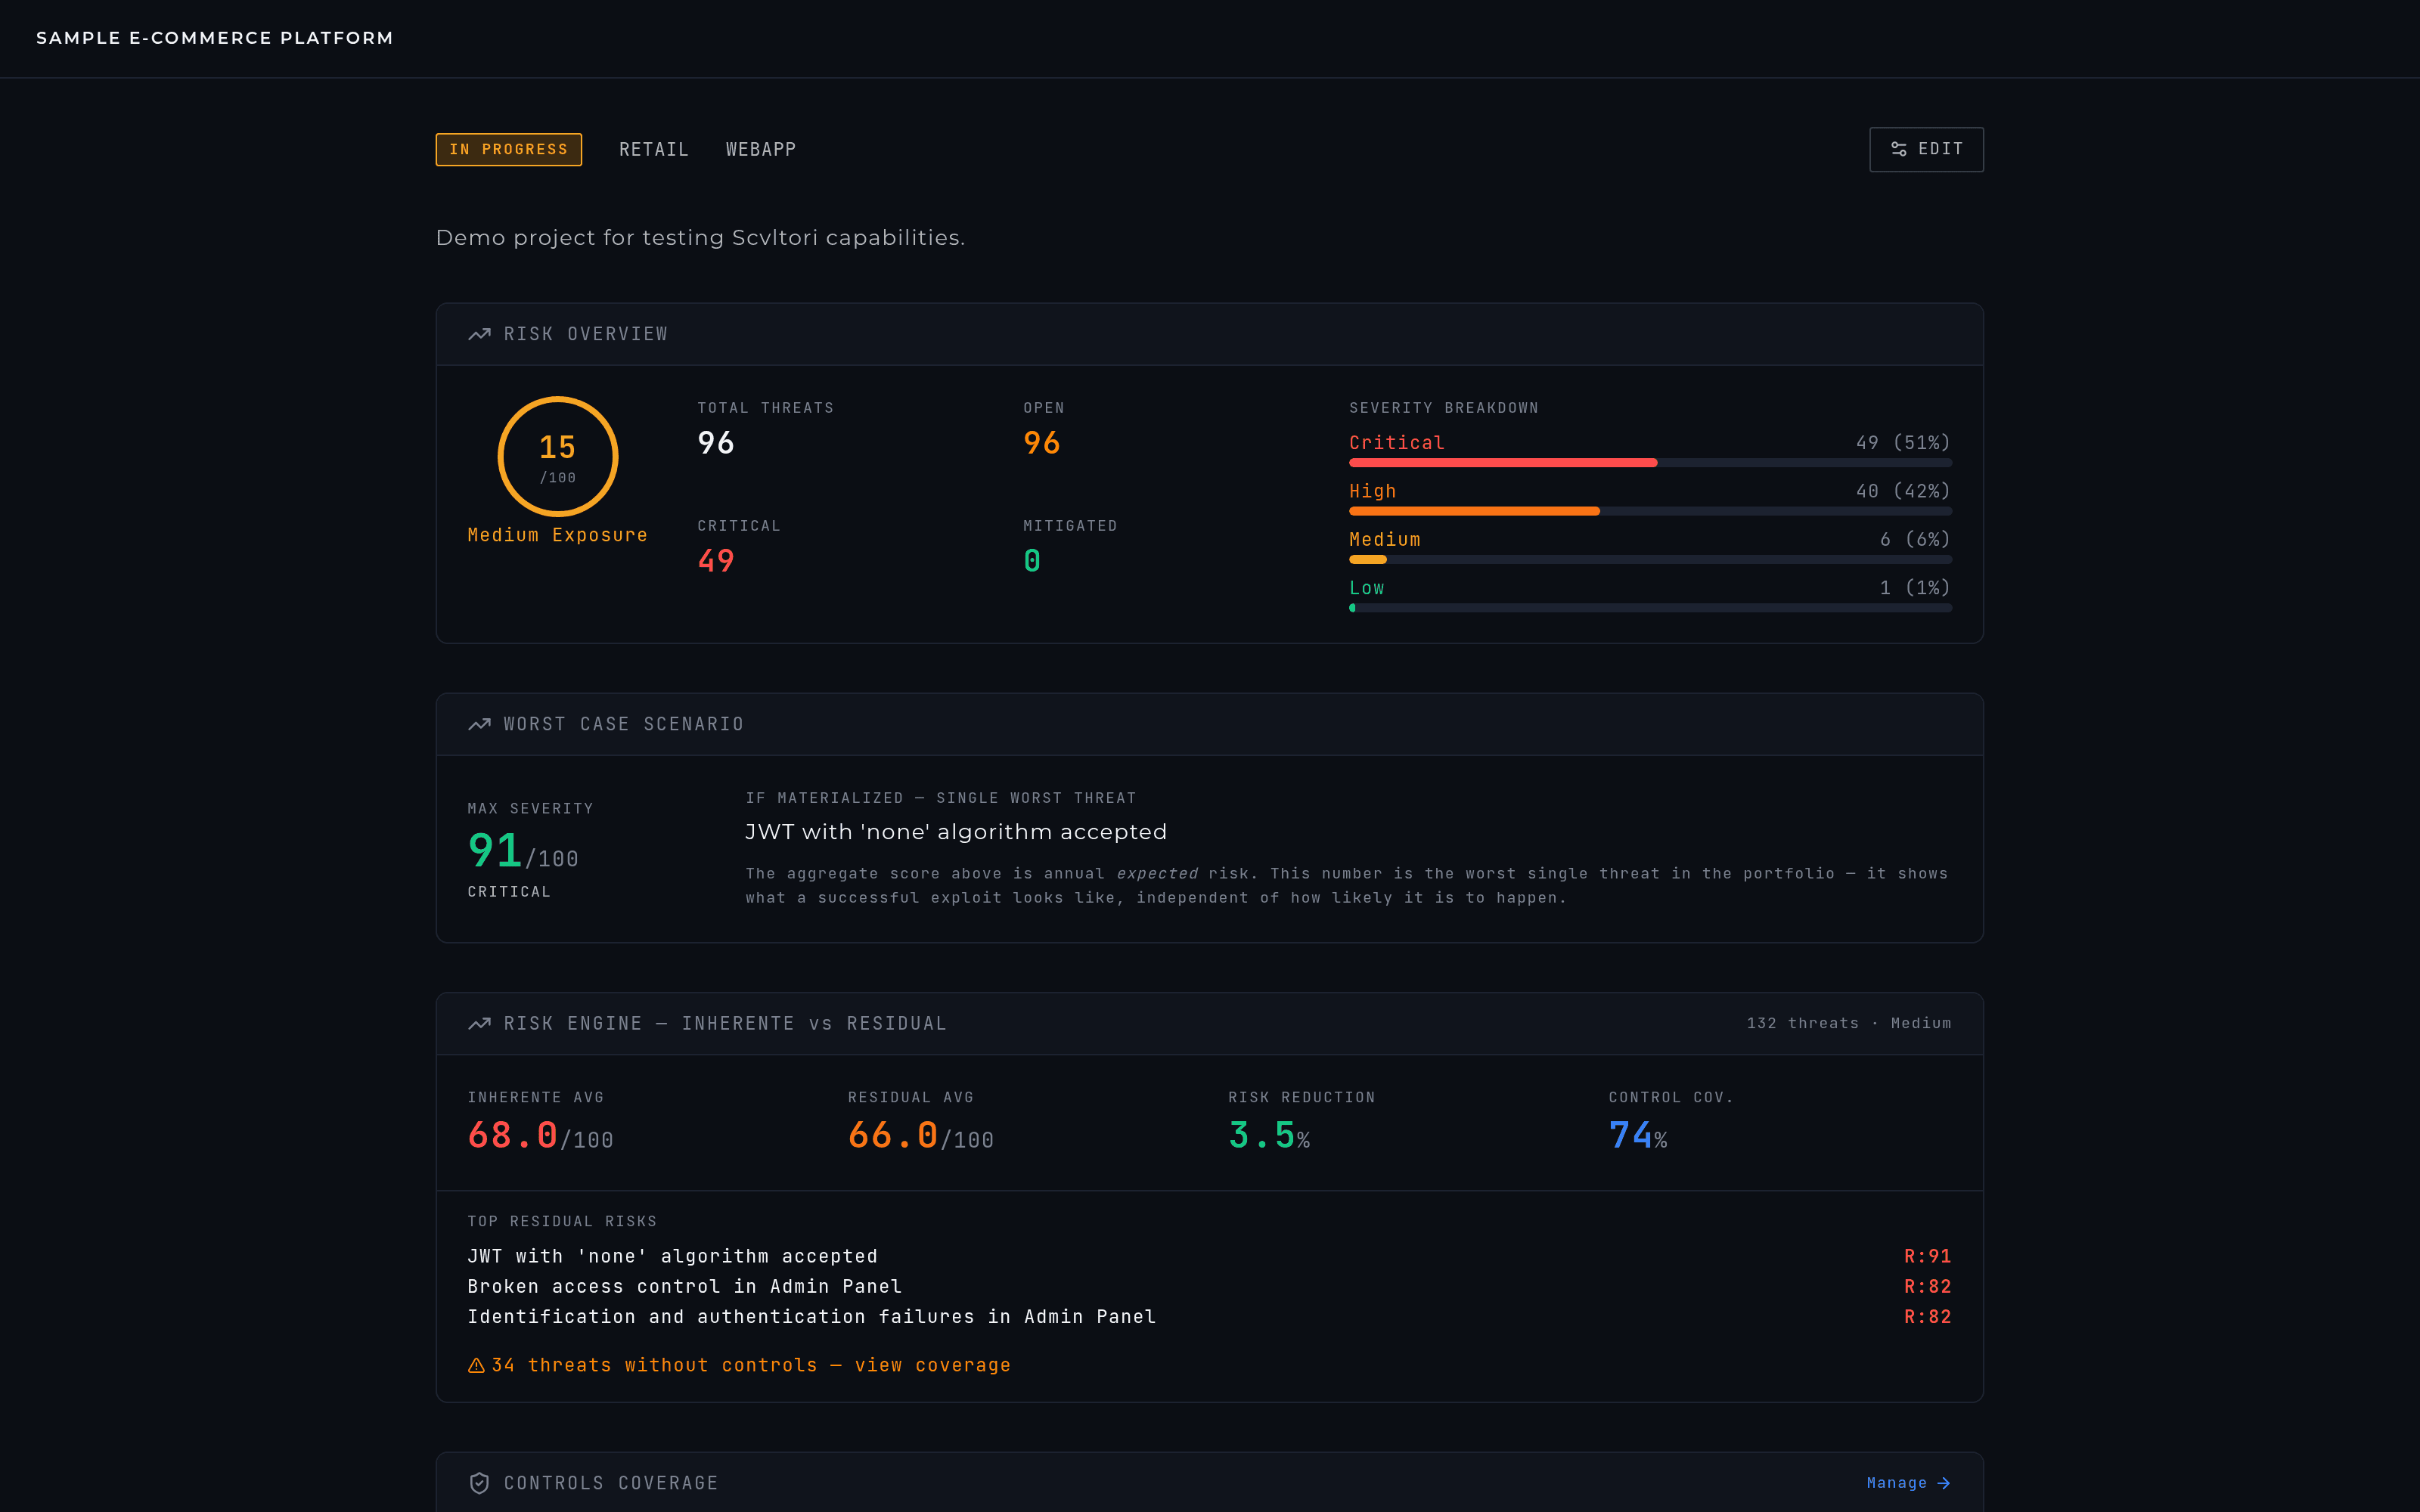Click the Risk Overview trend icon

tap(479, 334)
